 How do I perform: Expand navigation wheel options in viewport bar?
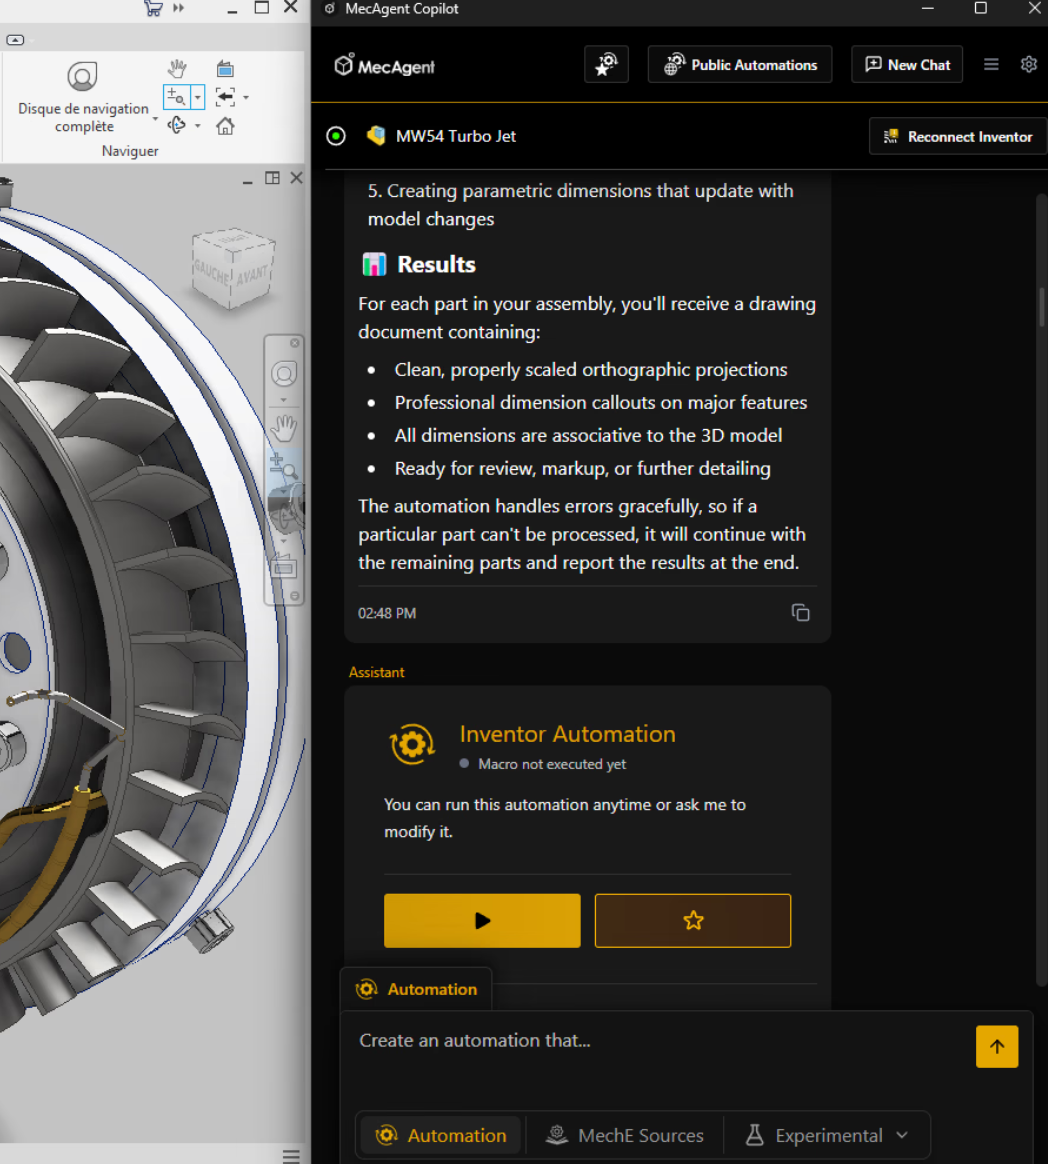point(284,400)
